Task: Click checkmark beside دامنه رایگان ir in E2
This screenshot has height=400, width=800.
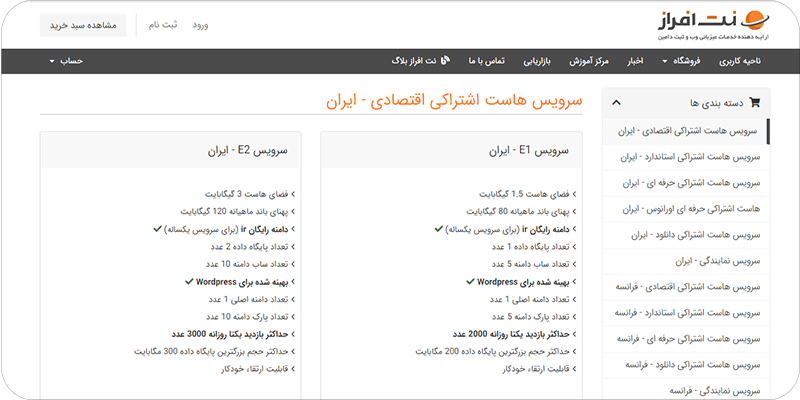Action: tap(157, 229)
